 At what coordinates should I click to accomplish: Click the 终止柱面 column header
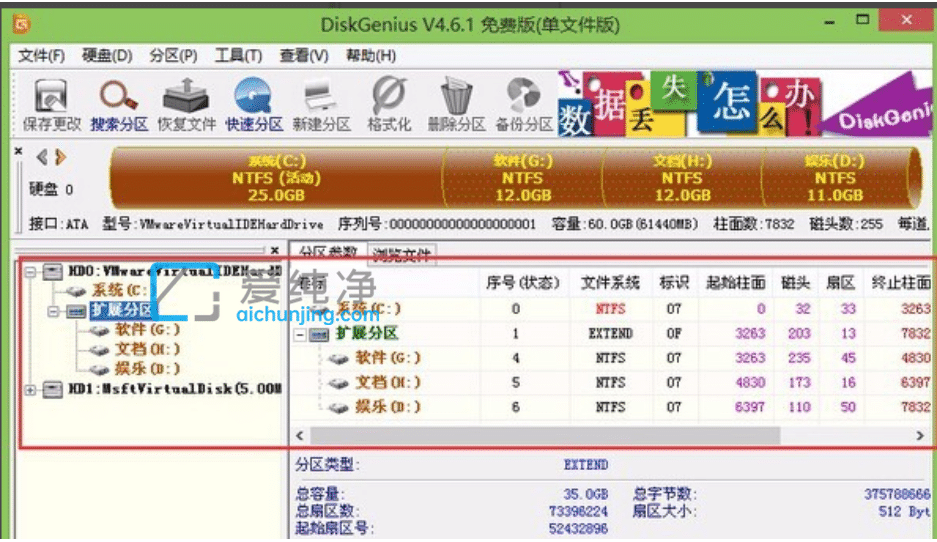point(899,283)
